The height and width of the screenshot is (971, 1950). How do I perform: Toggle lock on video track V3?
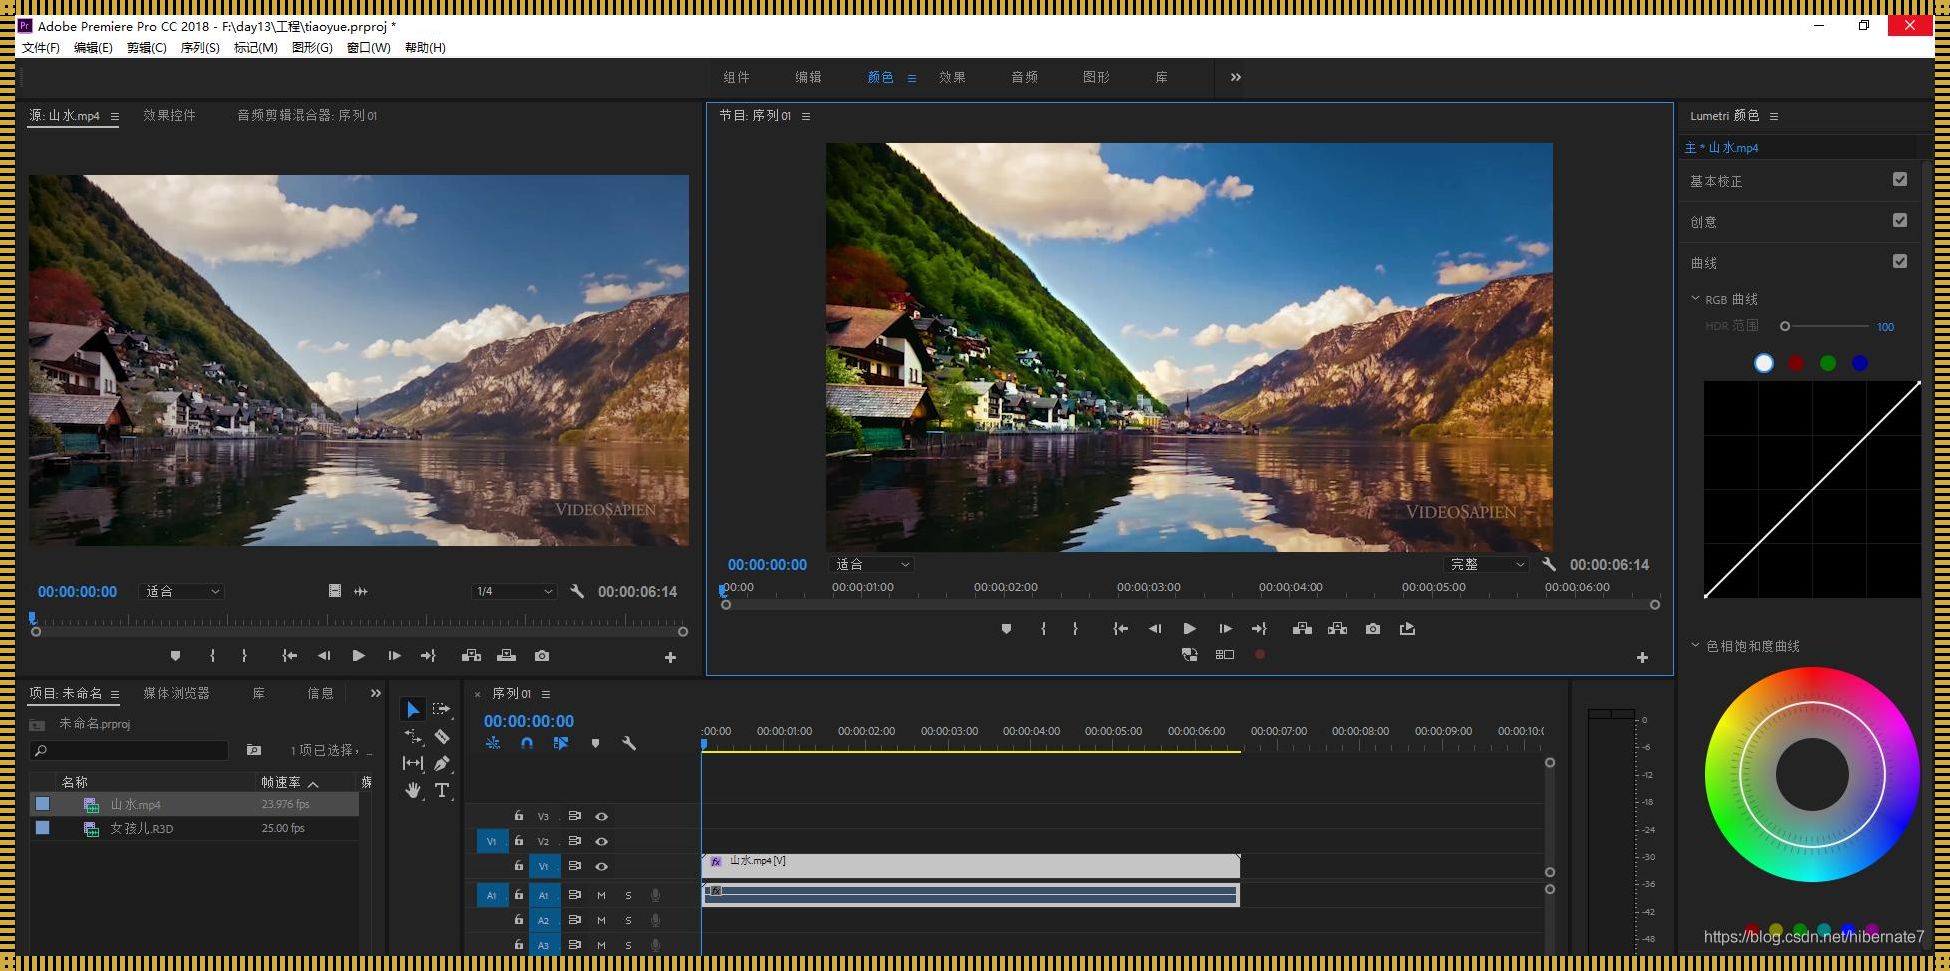tap(518, 816)
